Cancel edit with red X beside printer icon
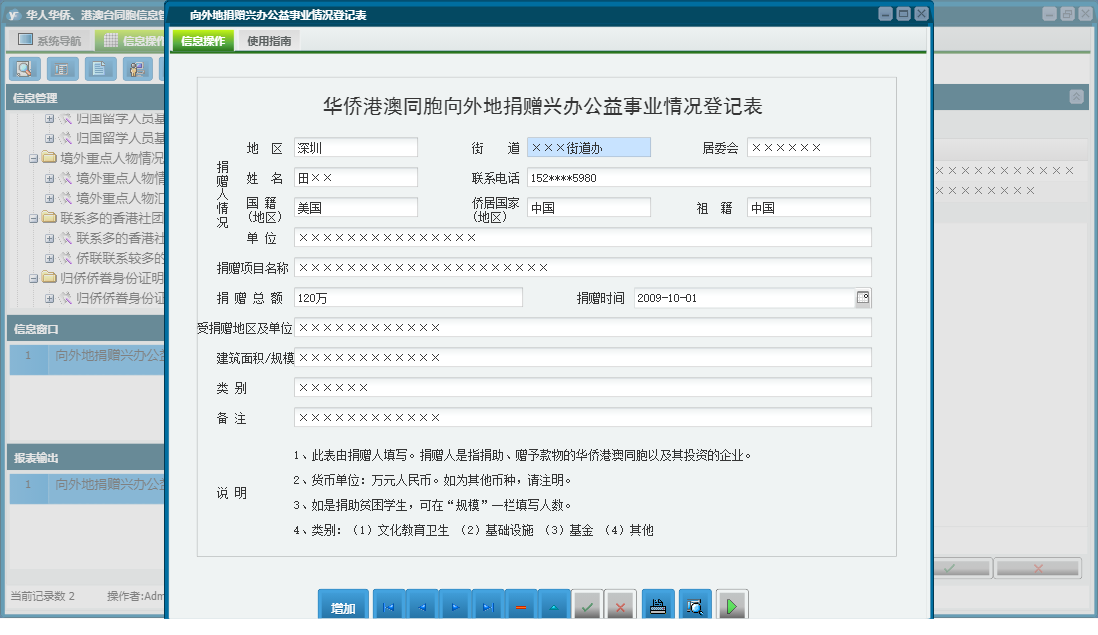1098x635 pixels. coord(621,606)
